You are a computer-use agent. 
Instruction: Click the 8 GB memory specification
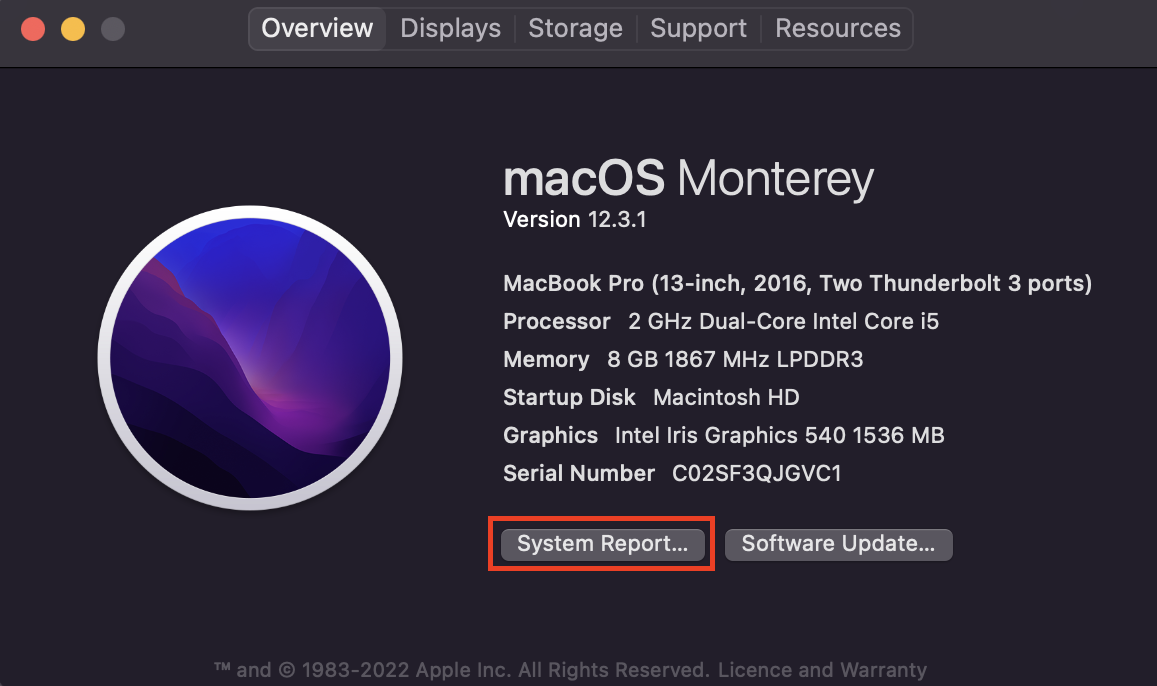pyautogui.click(x=700, y=359)
